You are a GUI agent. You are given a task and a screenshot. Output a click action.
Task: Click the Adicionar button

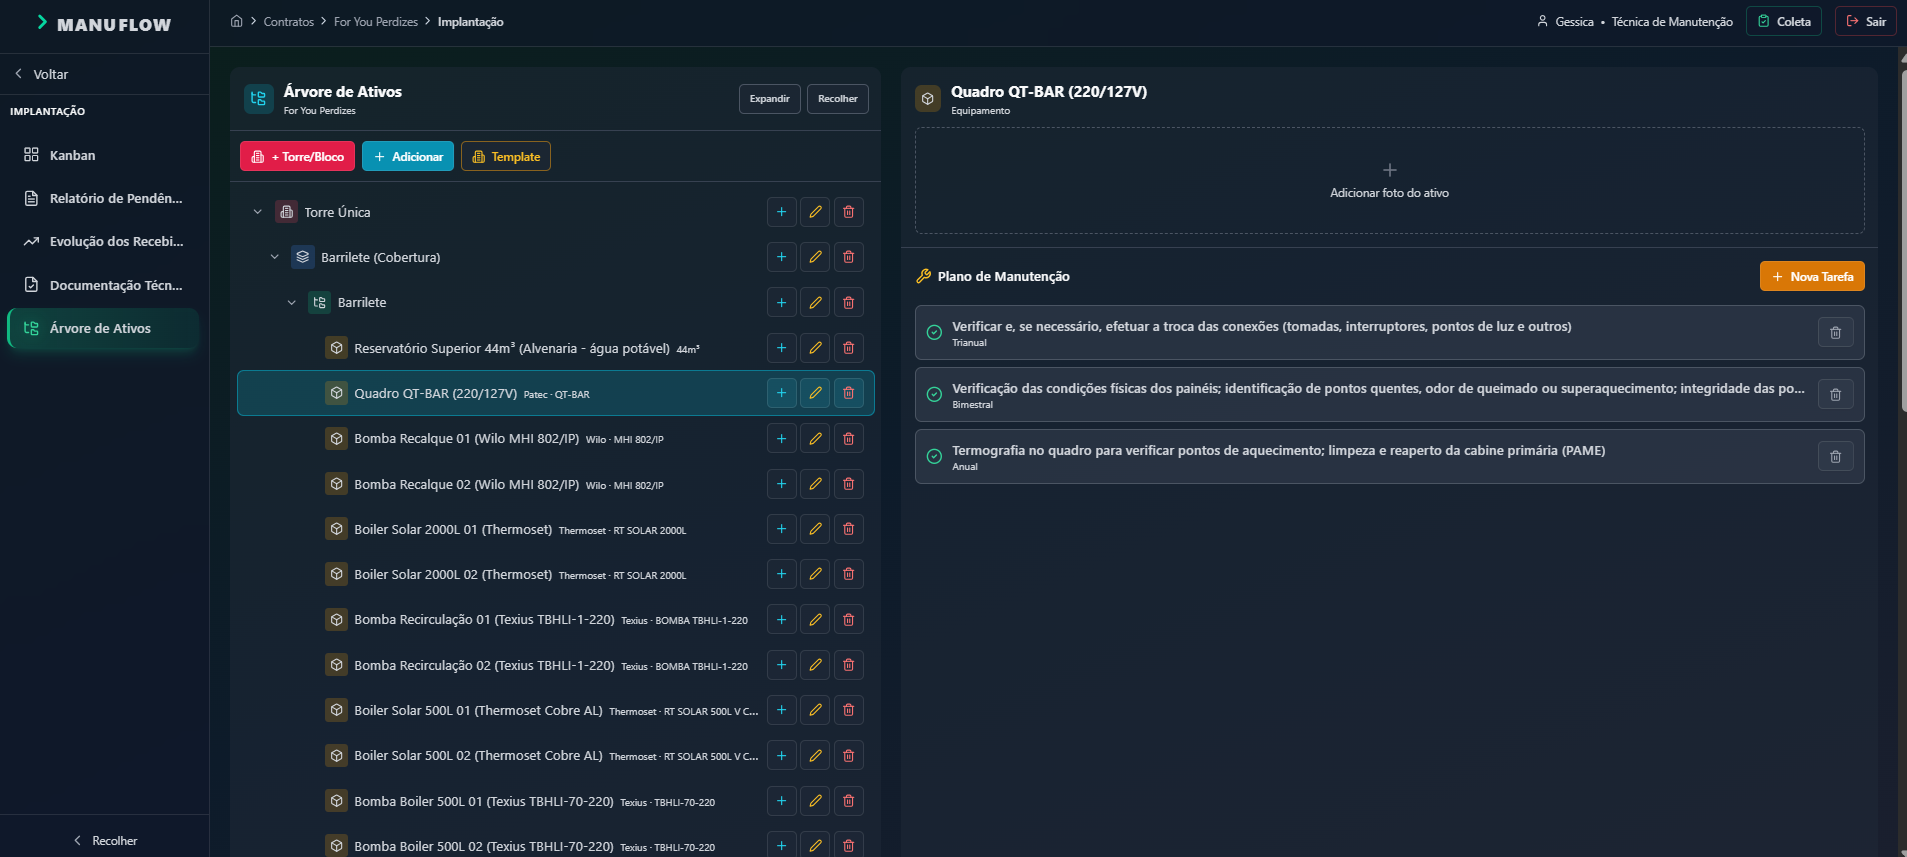408,156
